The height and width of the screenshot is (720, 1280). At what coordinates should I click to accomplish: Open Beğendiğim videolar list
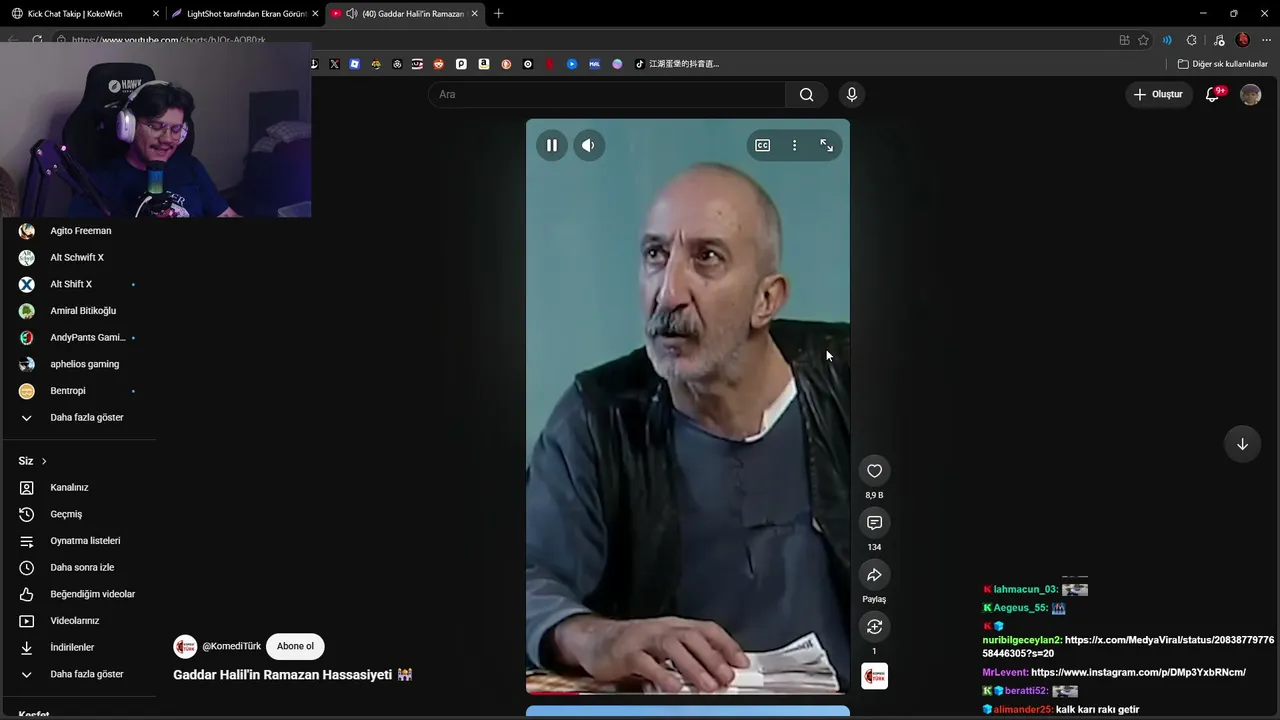(79, 594)
